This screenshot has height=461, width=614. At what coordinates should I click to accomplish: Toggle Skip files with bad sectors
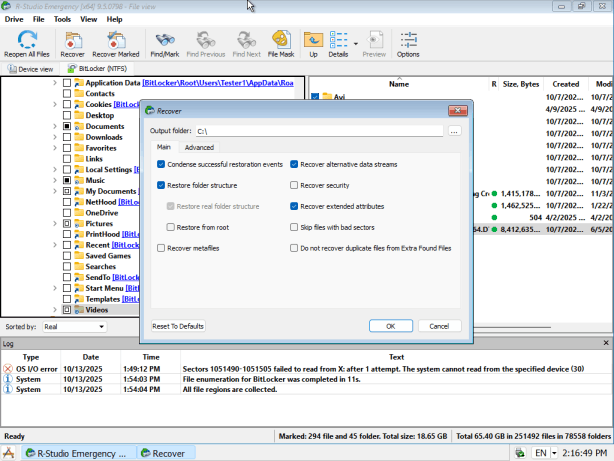294,227
